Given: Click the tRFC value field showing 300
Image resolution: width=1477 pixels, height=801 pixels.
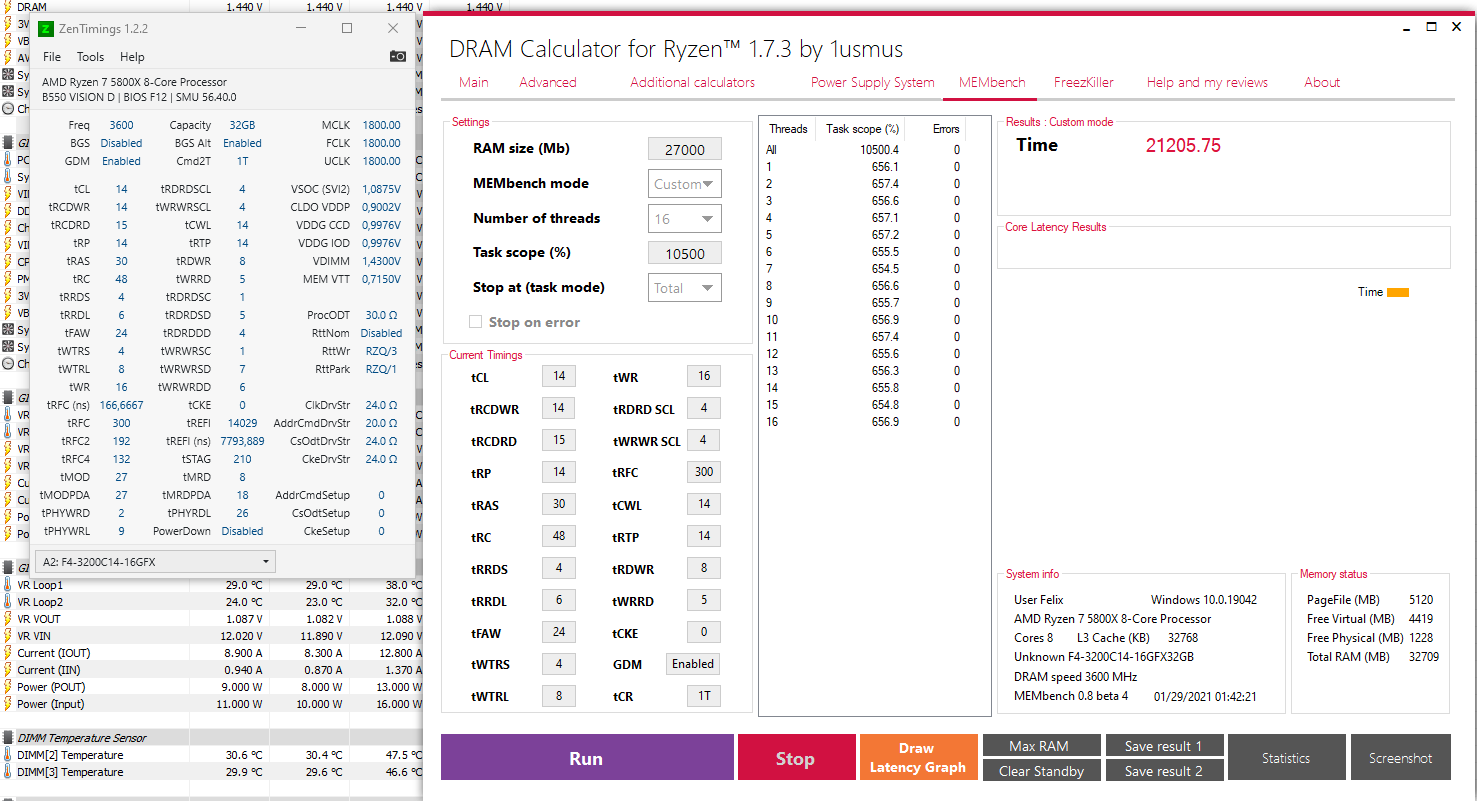Looking at the screenshot, I should [x=704, y=472].
